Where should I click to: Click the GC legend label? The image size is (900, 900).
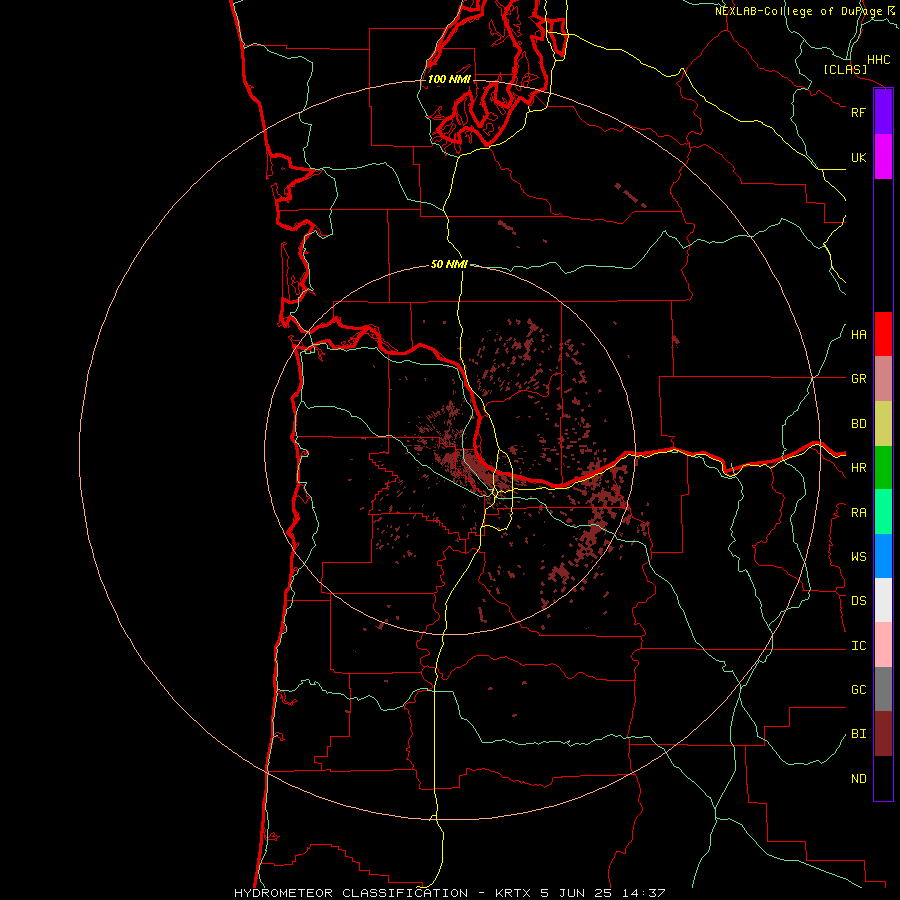[x=858, y=690]
